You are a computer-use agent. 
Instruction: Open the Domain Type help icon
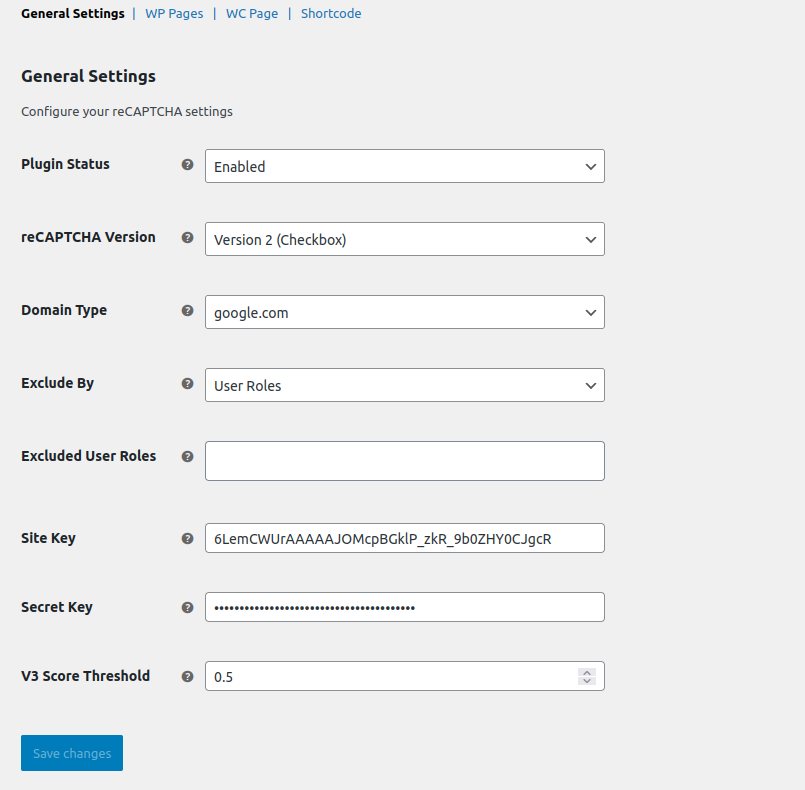187,311
